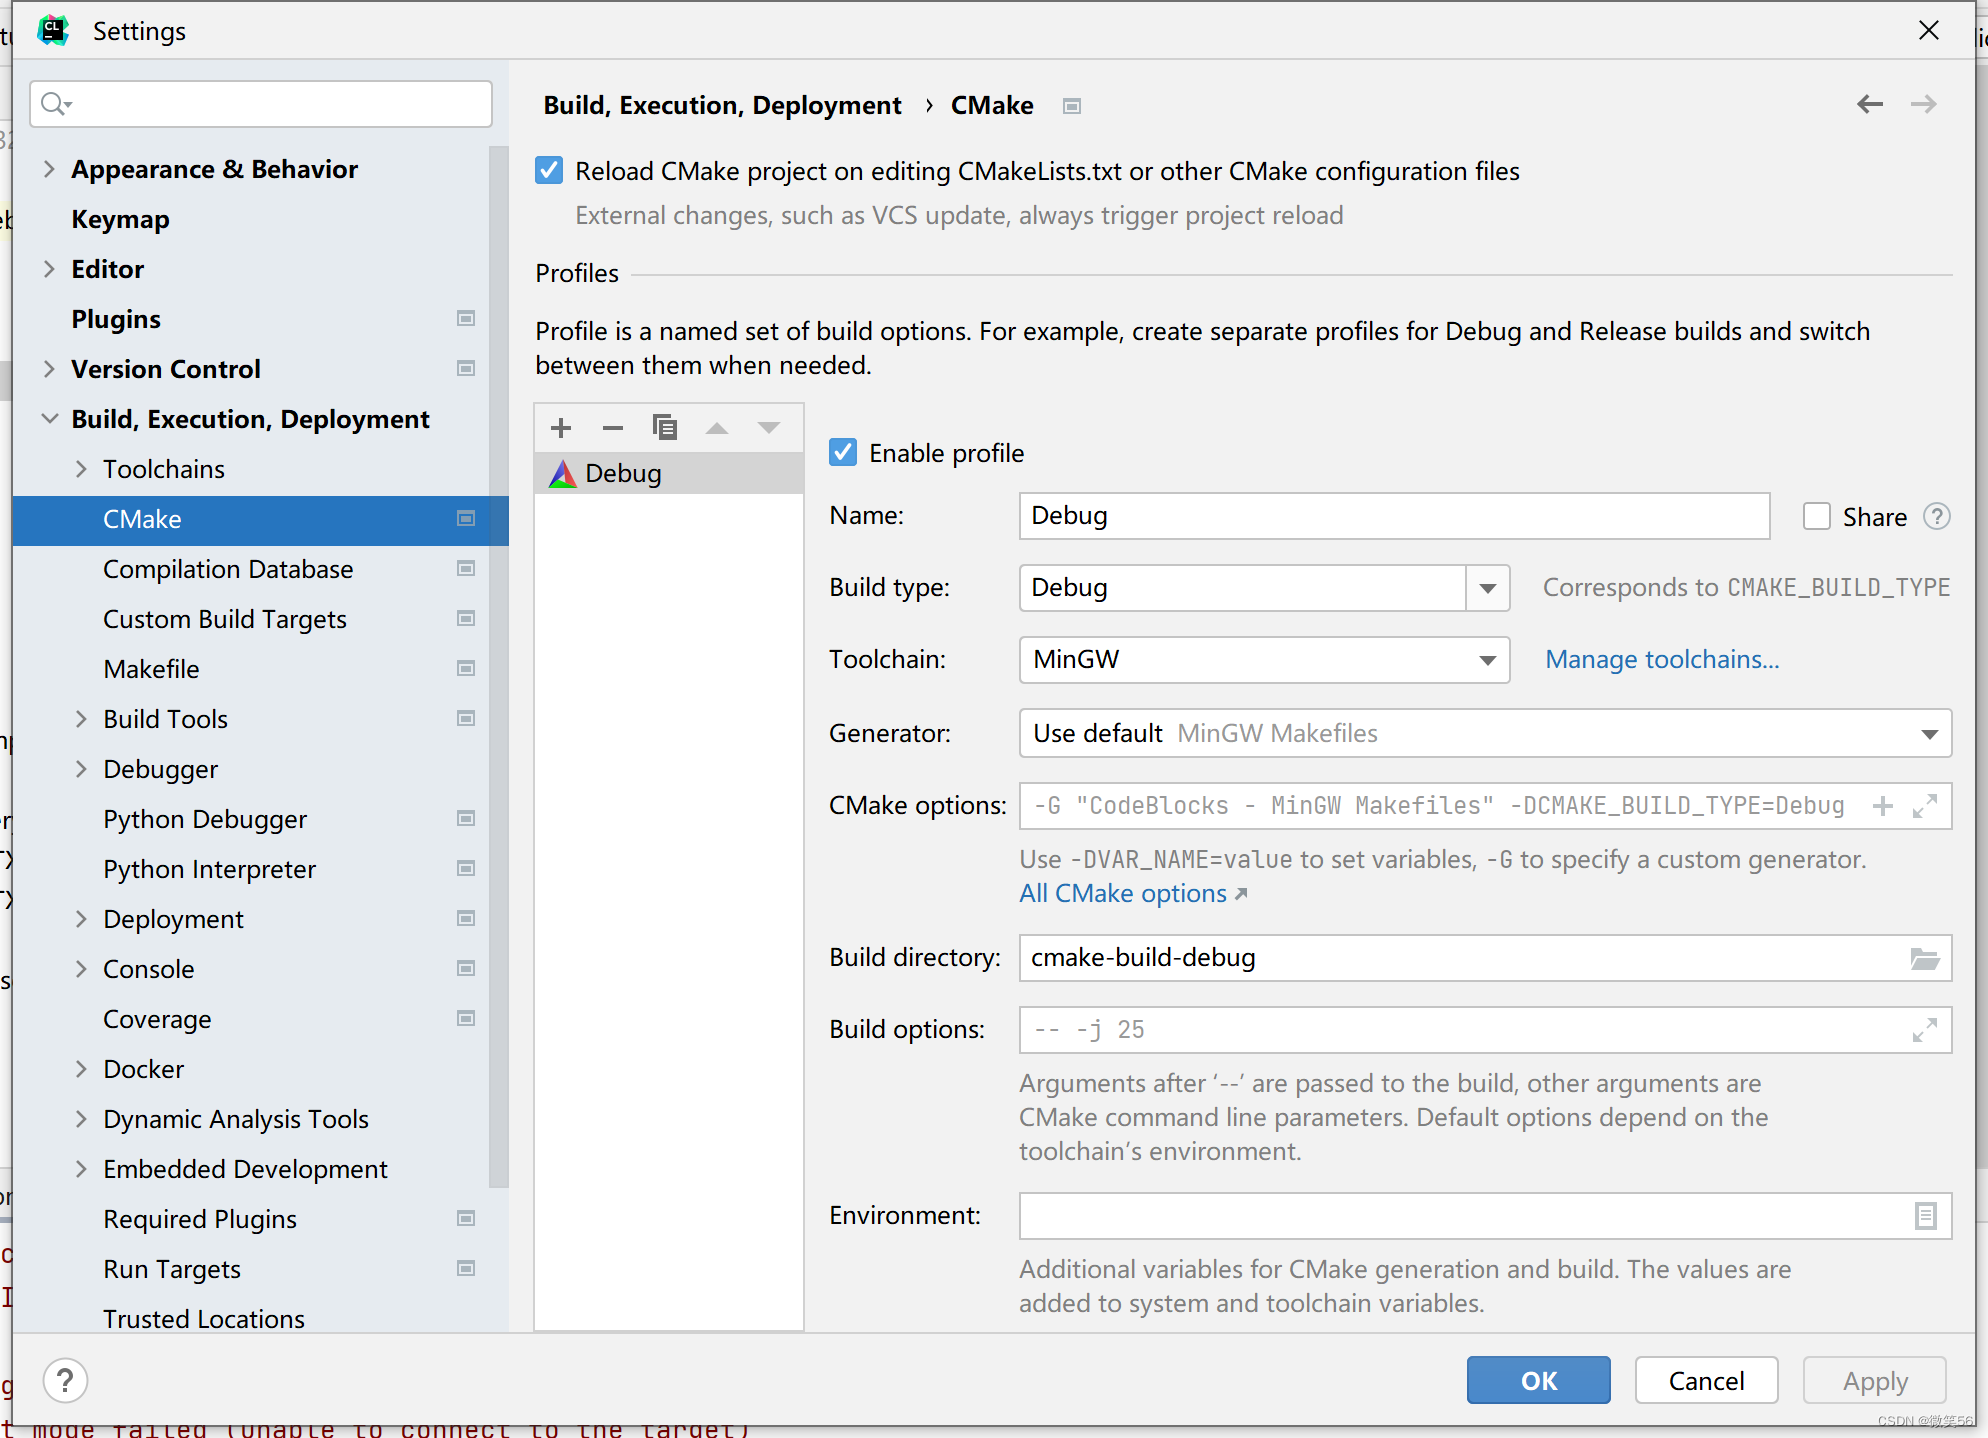Open the Build type dropdown
This screenshot has width=1988, height=1438.
(1487, 588)
